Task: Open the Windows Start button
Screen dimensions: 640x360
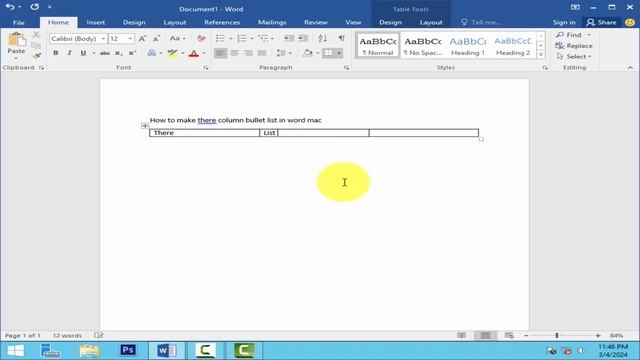Action: point(16,351)
